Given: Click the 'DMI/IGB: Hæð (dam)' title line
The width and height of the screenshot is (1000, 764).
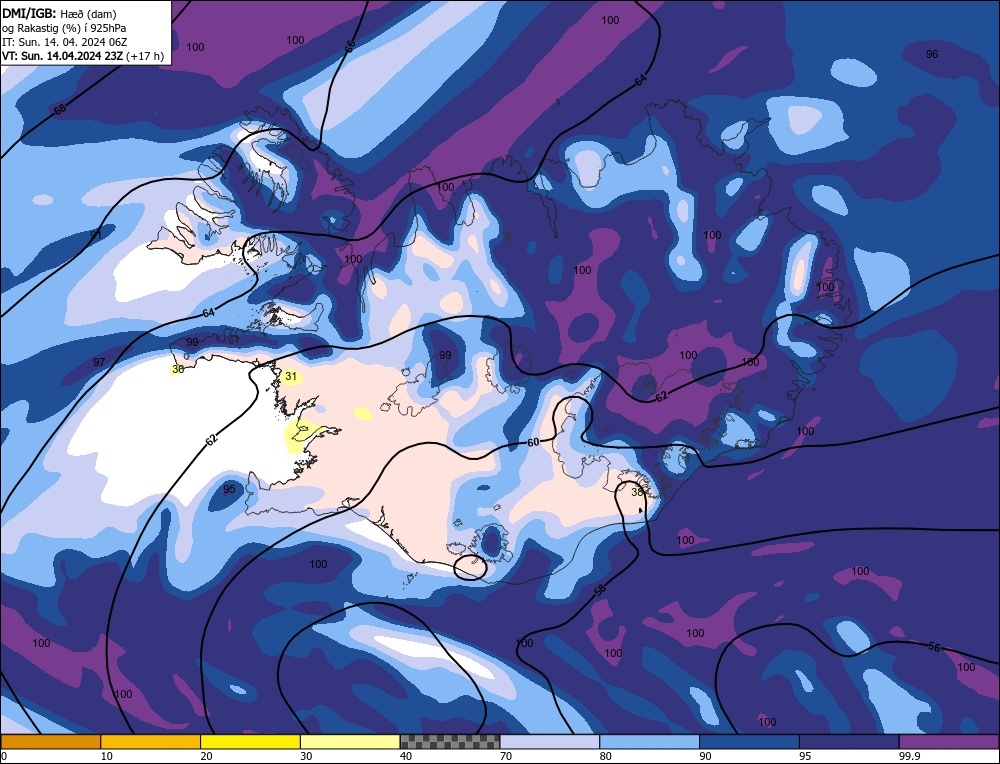Looking at the screenshot, I should 59,13.
